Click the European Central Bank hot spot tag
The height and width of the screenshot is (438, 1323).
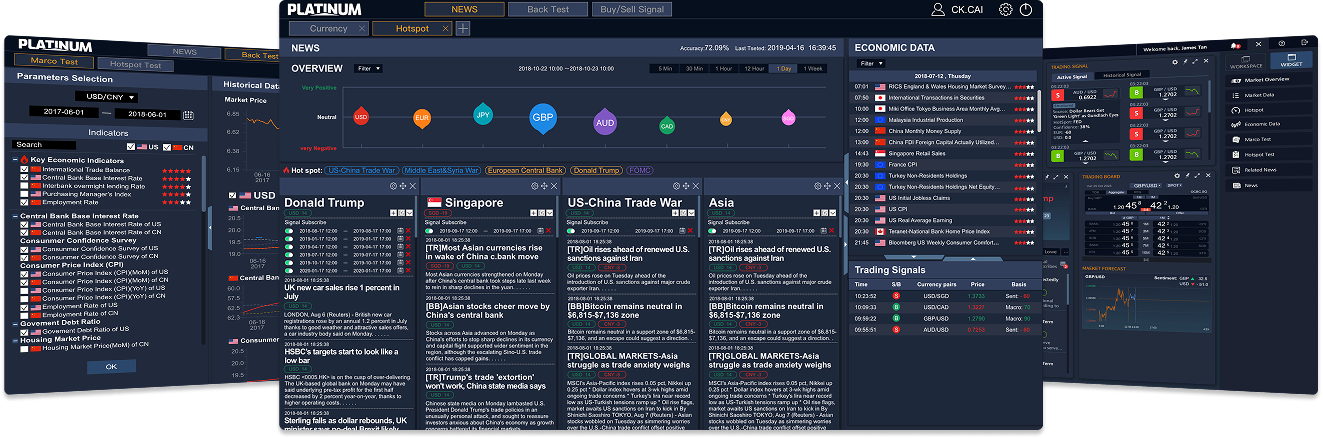525,171
